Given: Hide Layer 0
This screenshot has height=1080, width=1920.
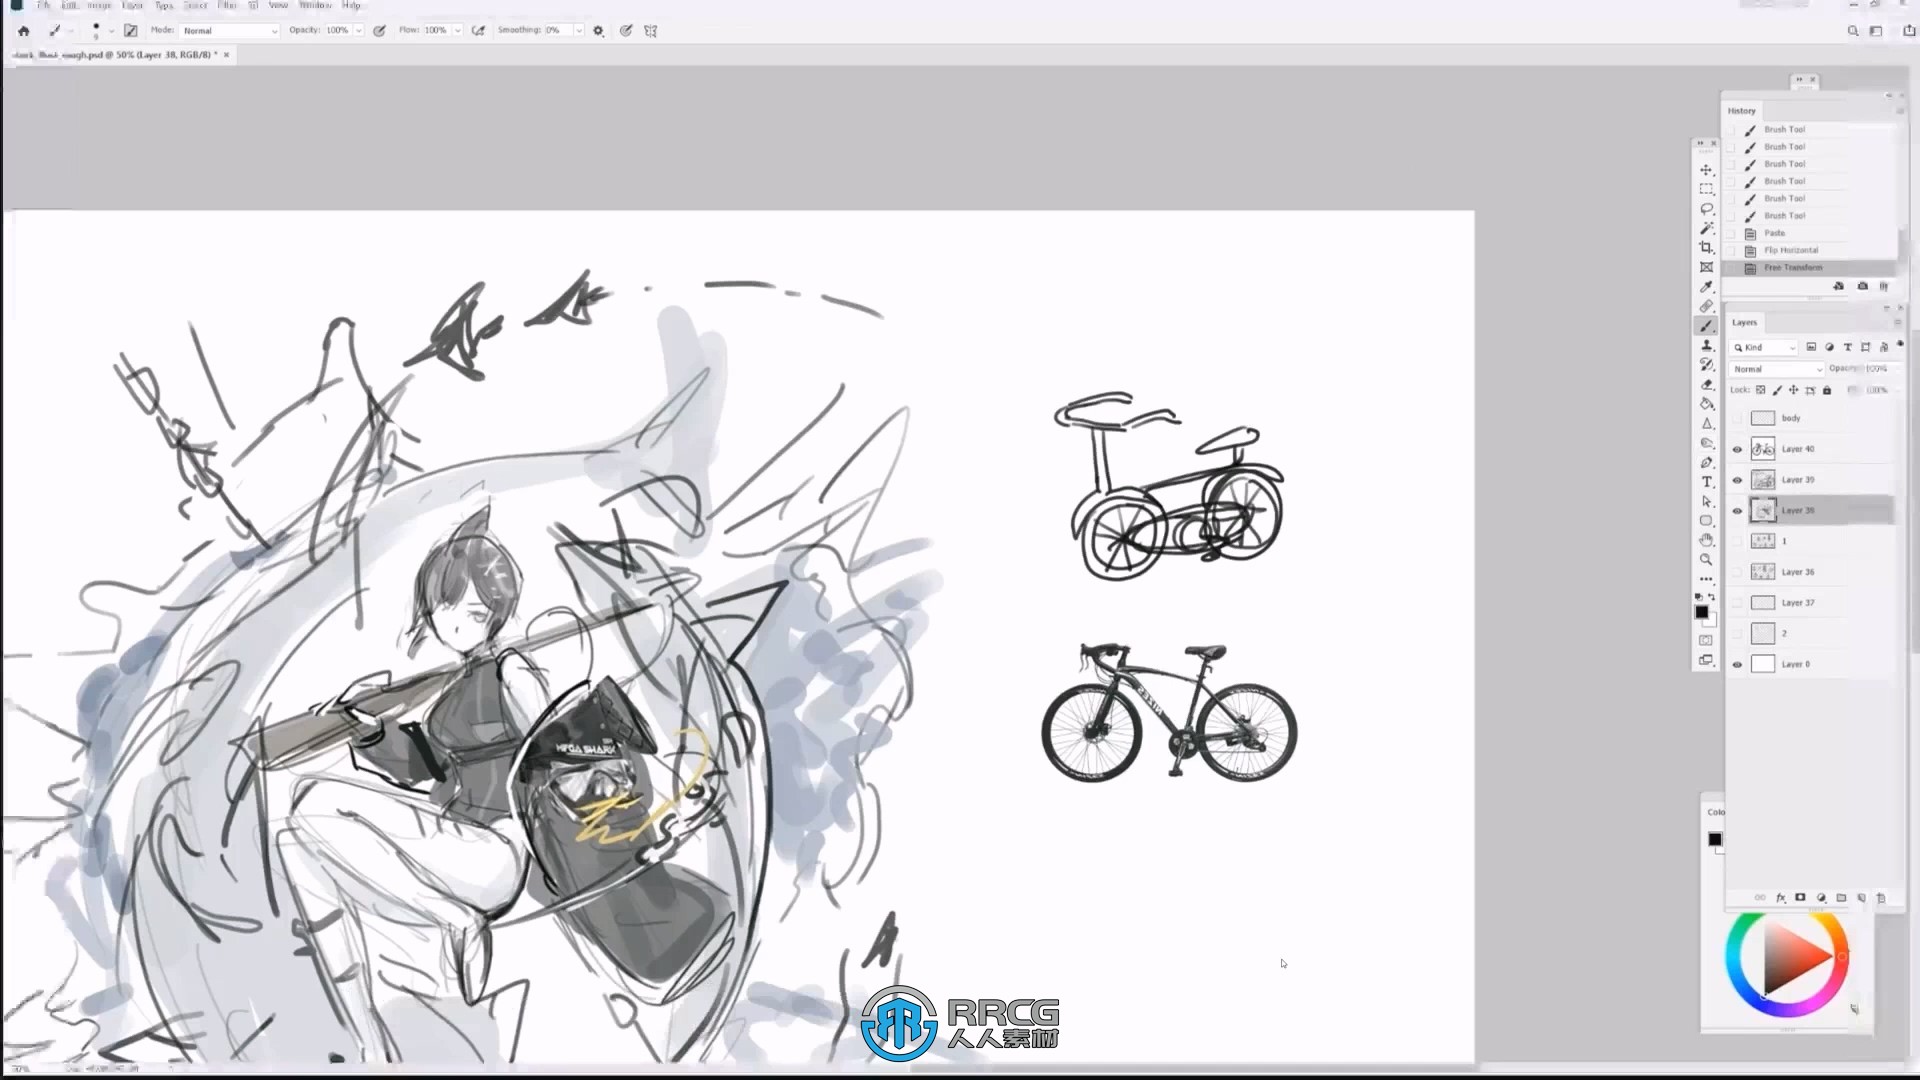Looking at the screenshot, I should (1737, 665).
